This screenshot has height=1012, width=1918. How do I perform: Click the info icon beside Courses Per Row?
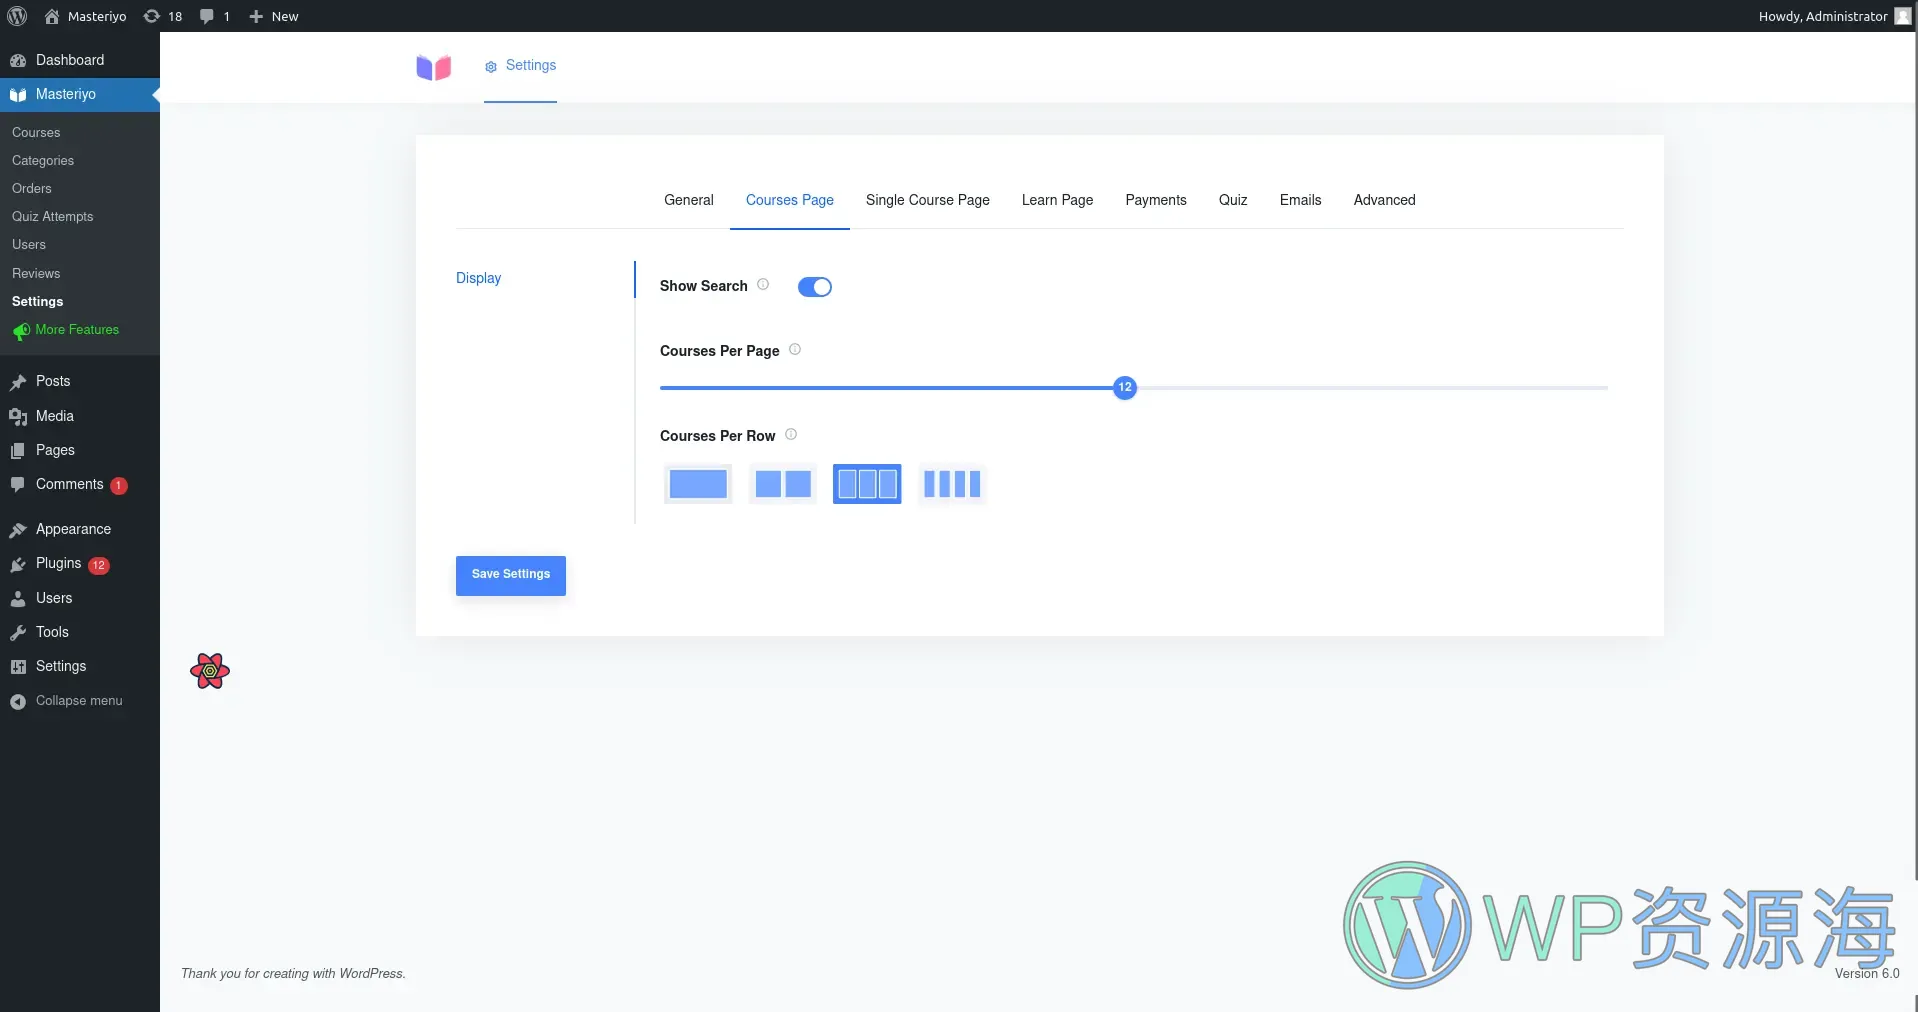[791, 435]
